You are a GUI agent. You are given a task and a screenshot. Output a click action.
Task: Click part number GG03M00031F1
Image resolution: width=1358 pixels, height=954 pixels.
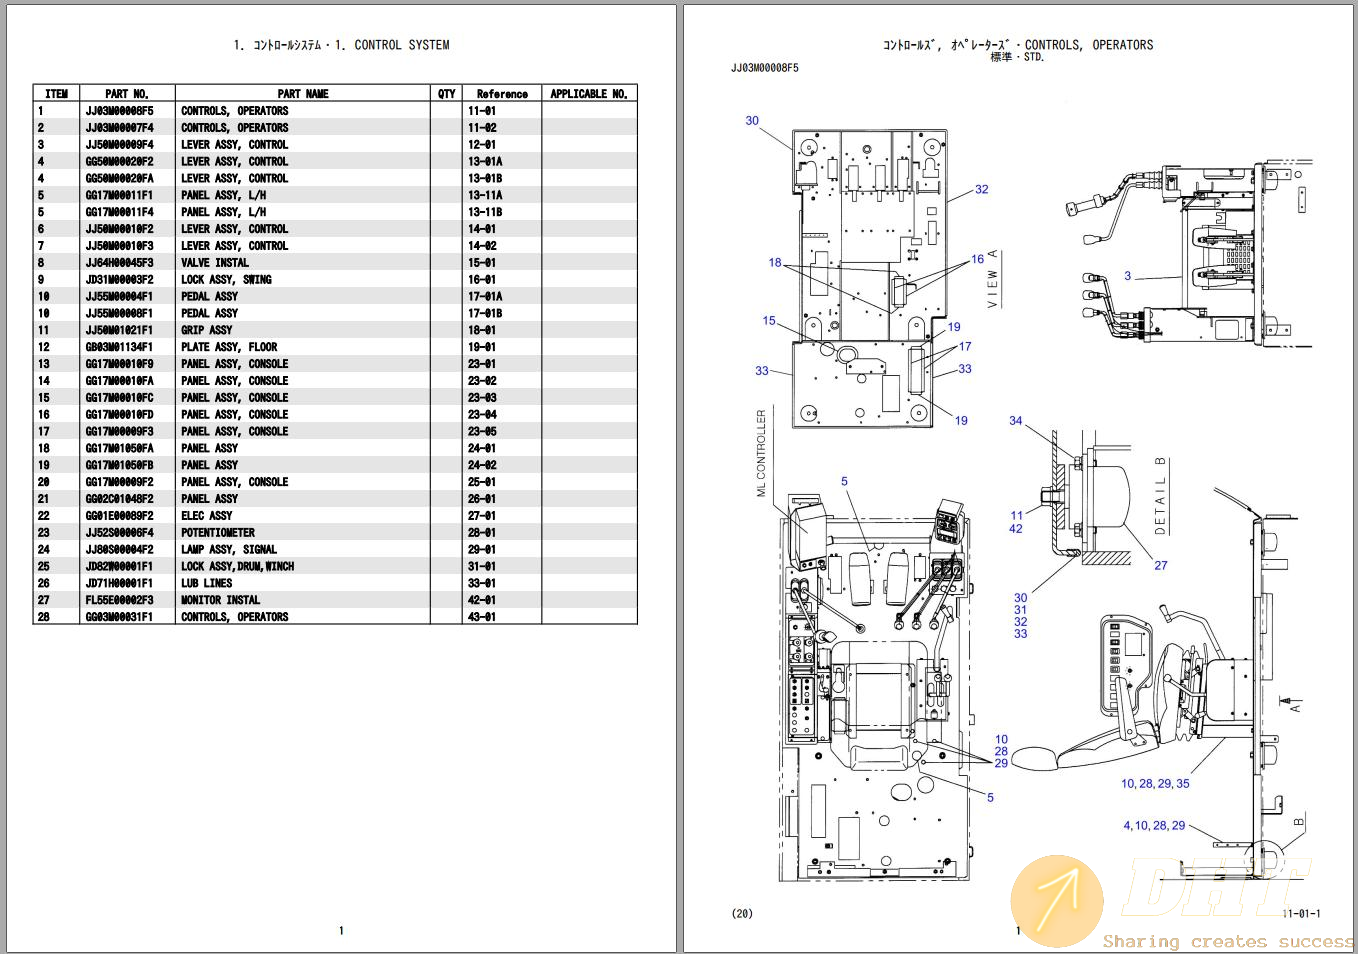(119, 617)
